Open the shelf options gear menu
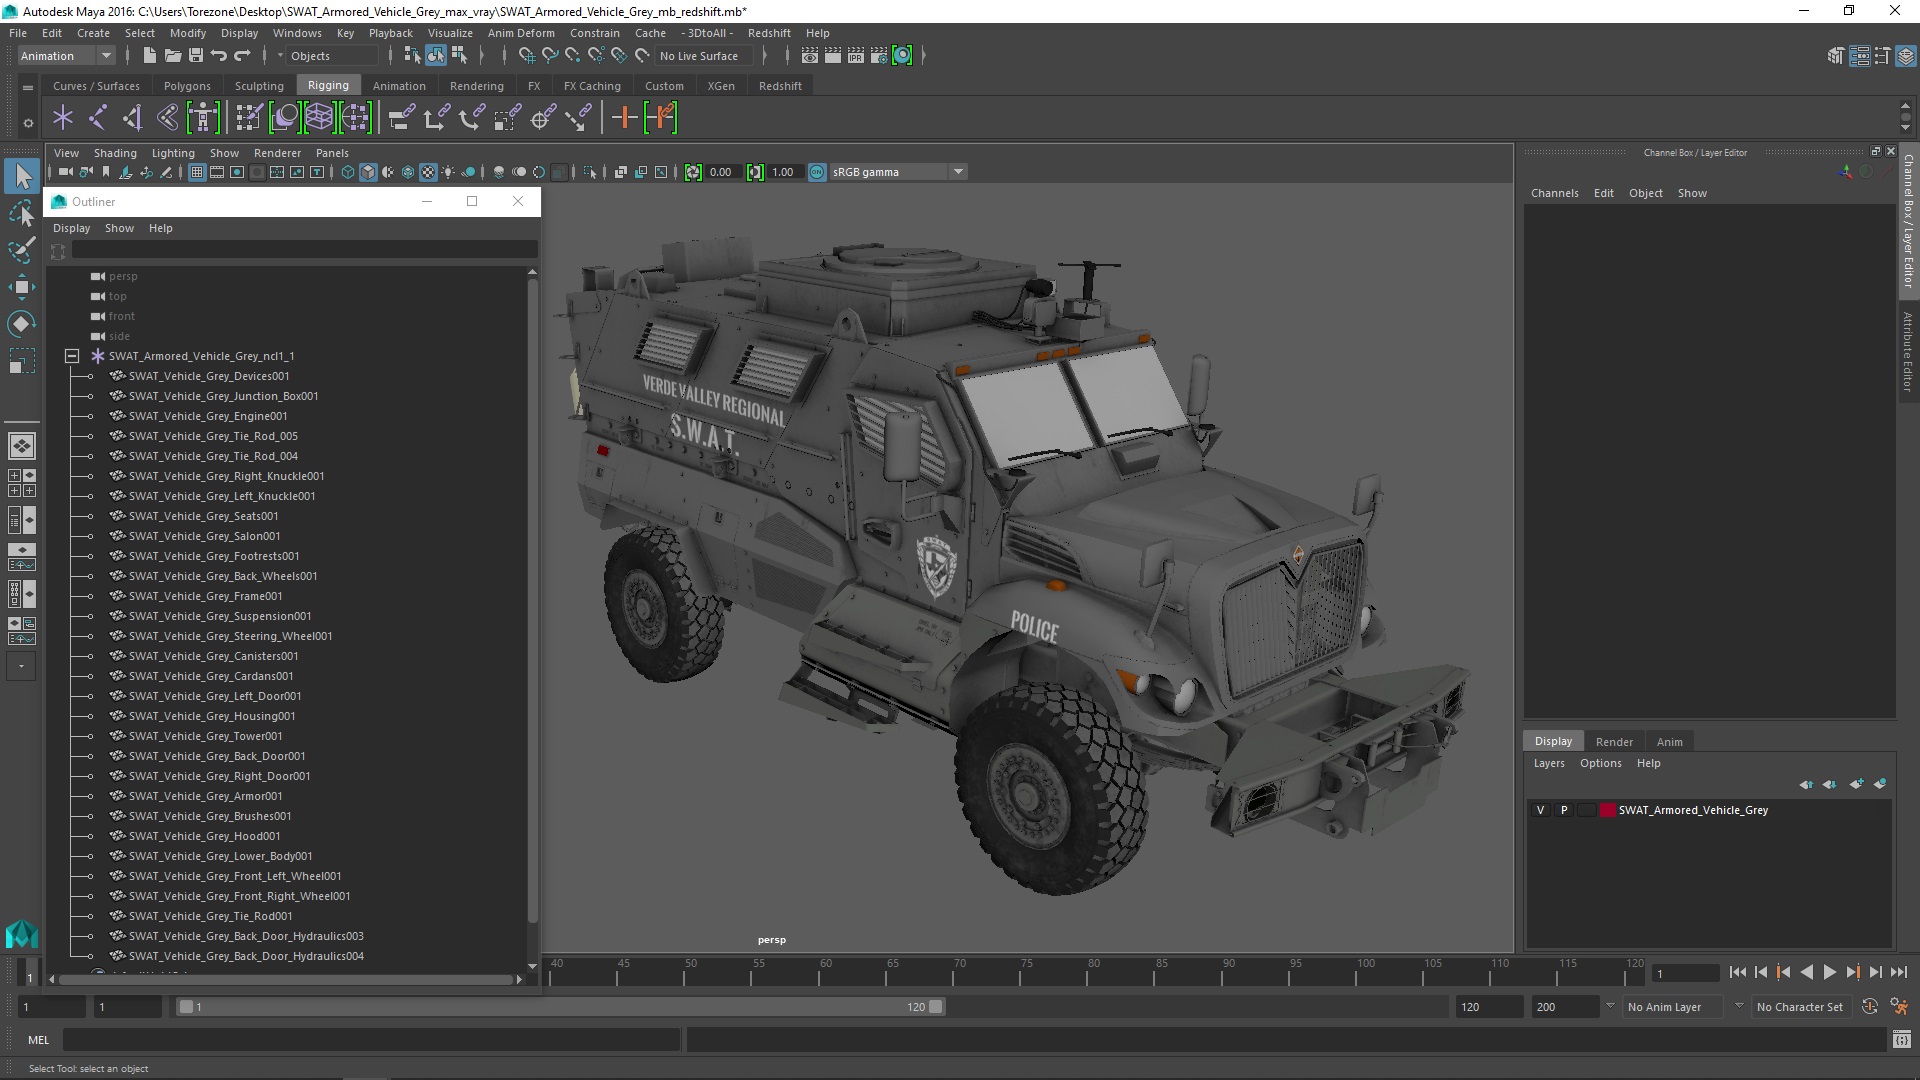This screenshot has height=1080, width=1920. 28,123
